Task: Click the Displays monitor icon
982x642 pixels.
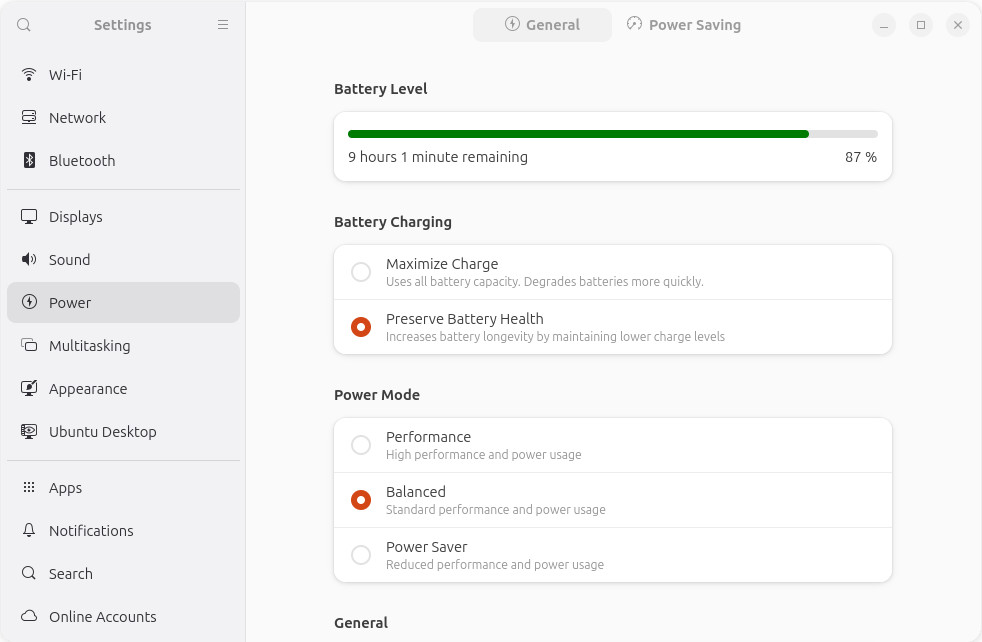Action: point(29,217)
